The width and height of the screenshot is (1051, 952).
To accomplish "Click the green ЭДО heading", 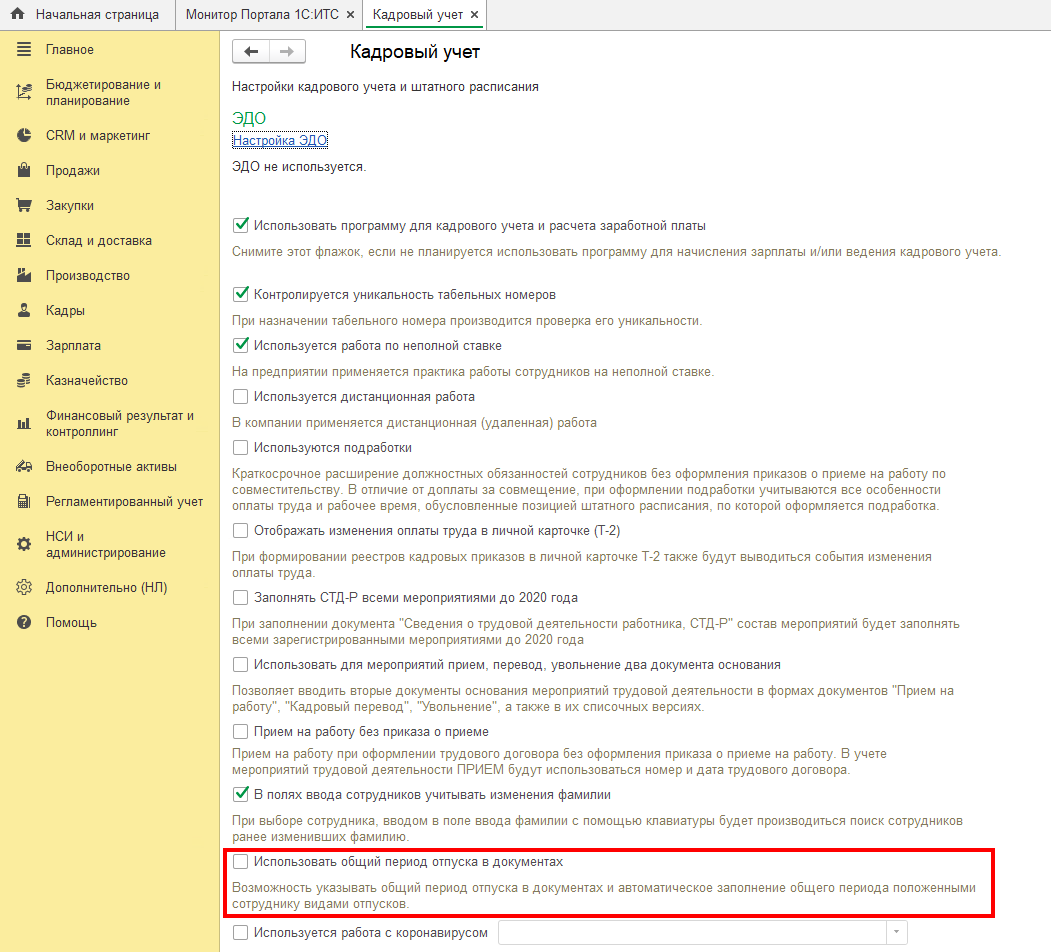I will tap(249, 118).
